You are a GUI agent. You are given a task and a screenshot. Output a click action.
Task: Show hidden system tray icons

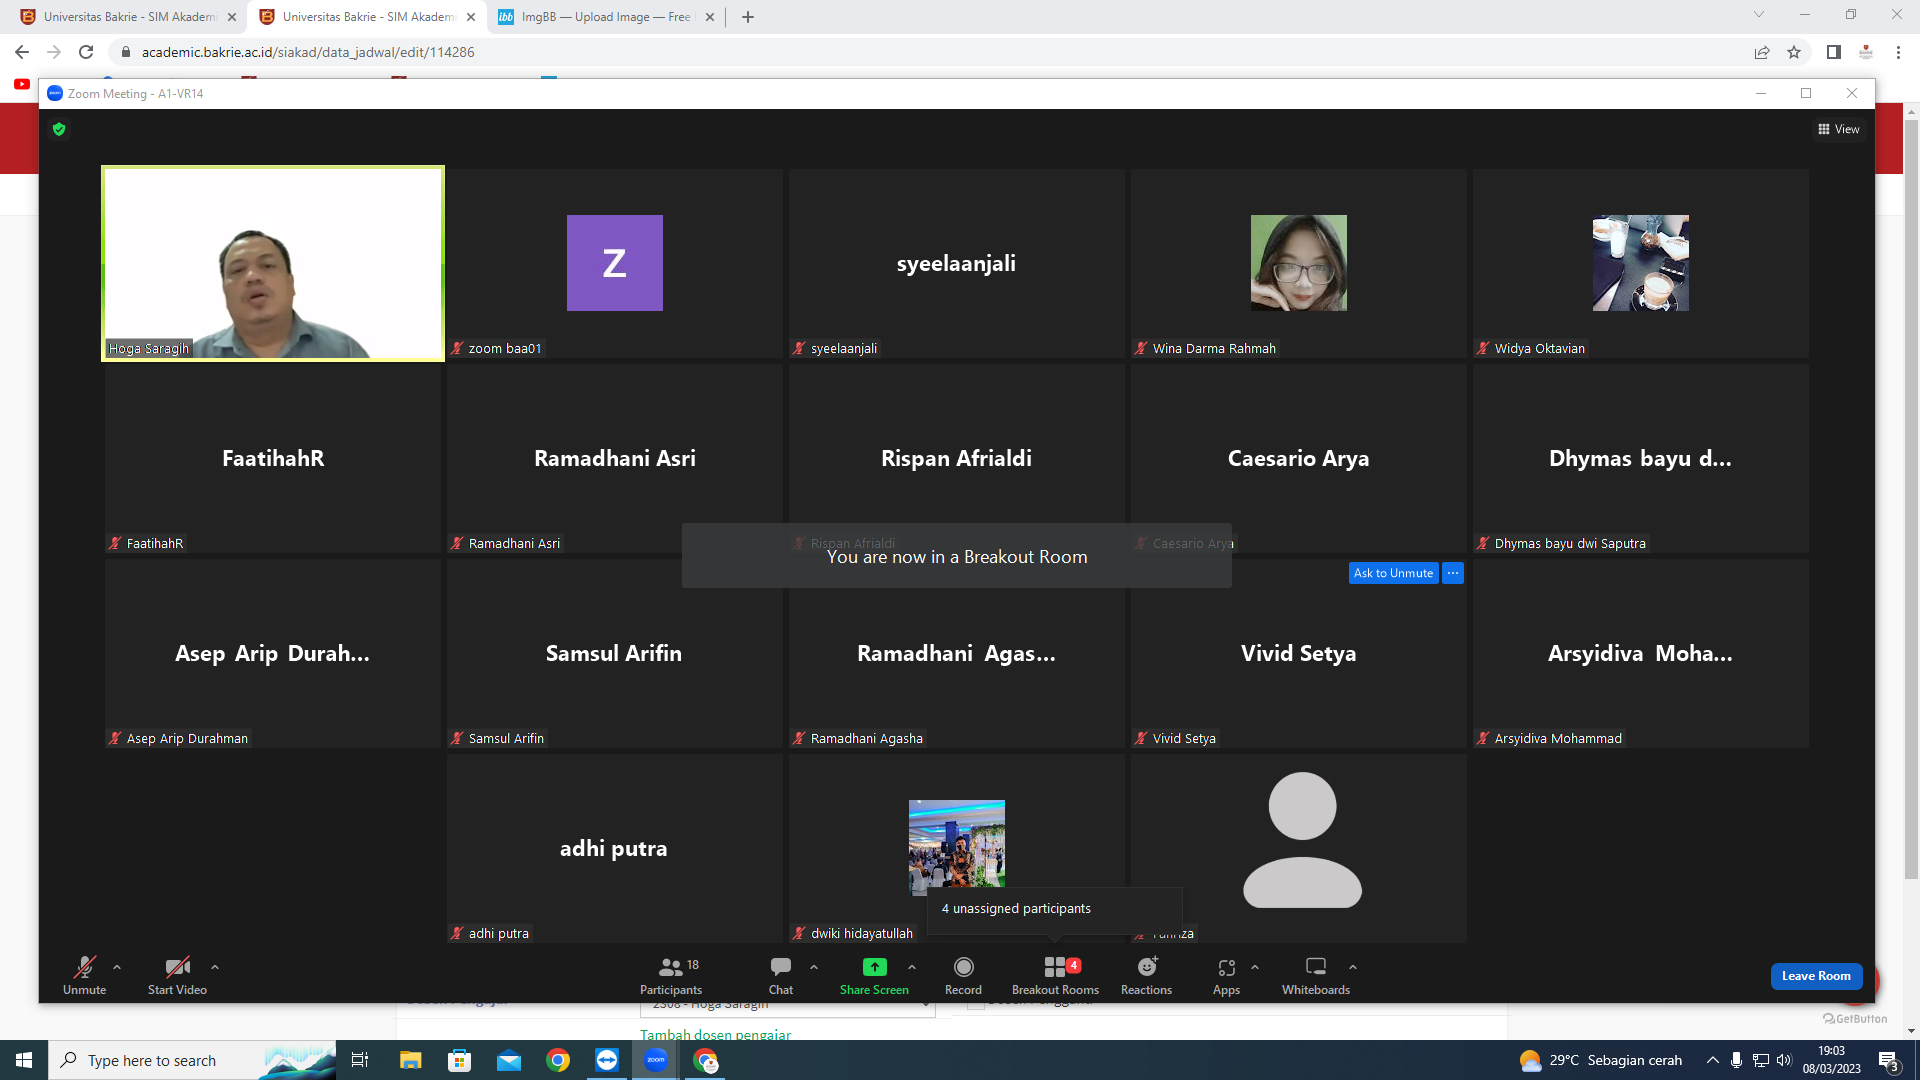[x=1713, y=1060]
